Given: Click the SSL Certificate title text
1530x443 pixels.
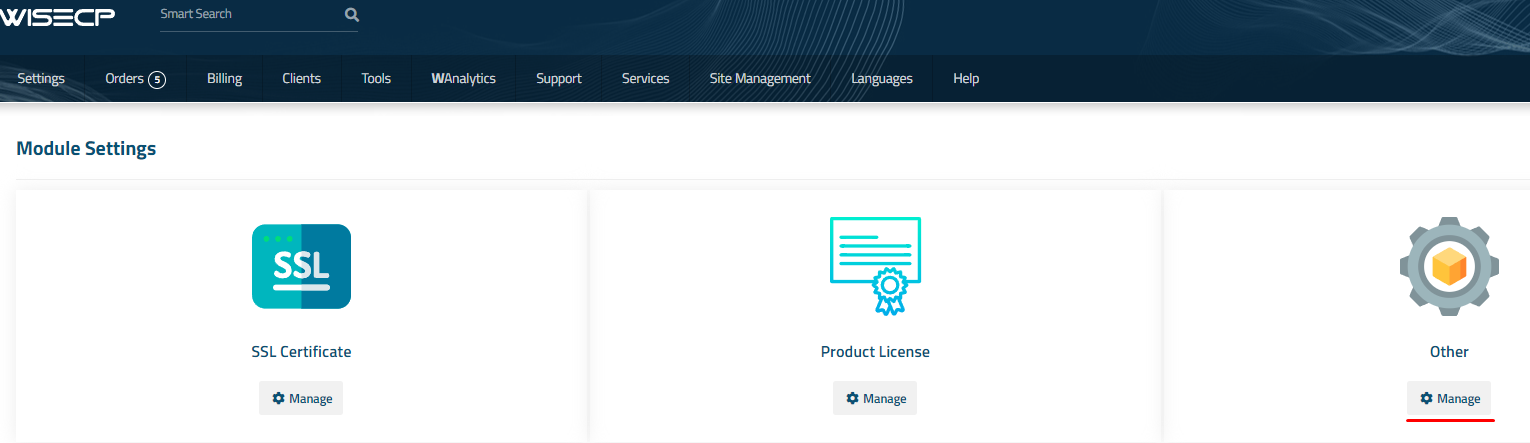Looking at the screenshot, I should pyautogui.click(x=301, y=352).
